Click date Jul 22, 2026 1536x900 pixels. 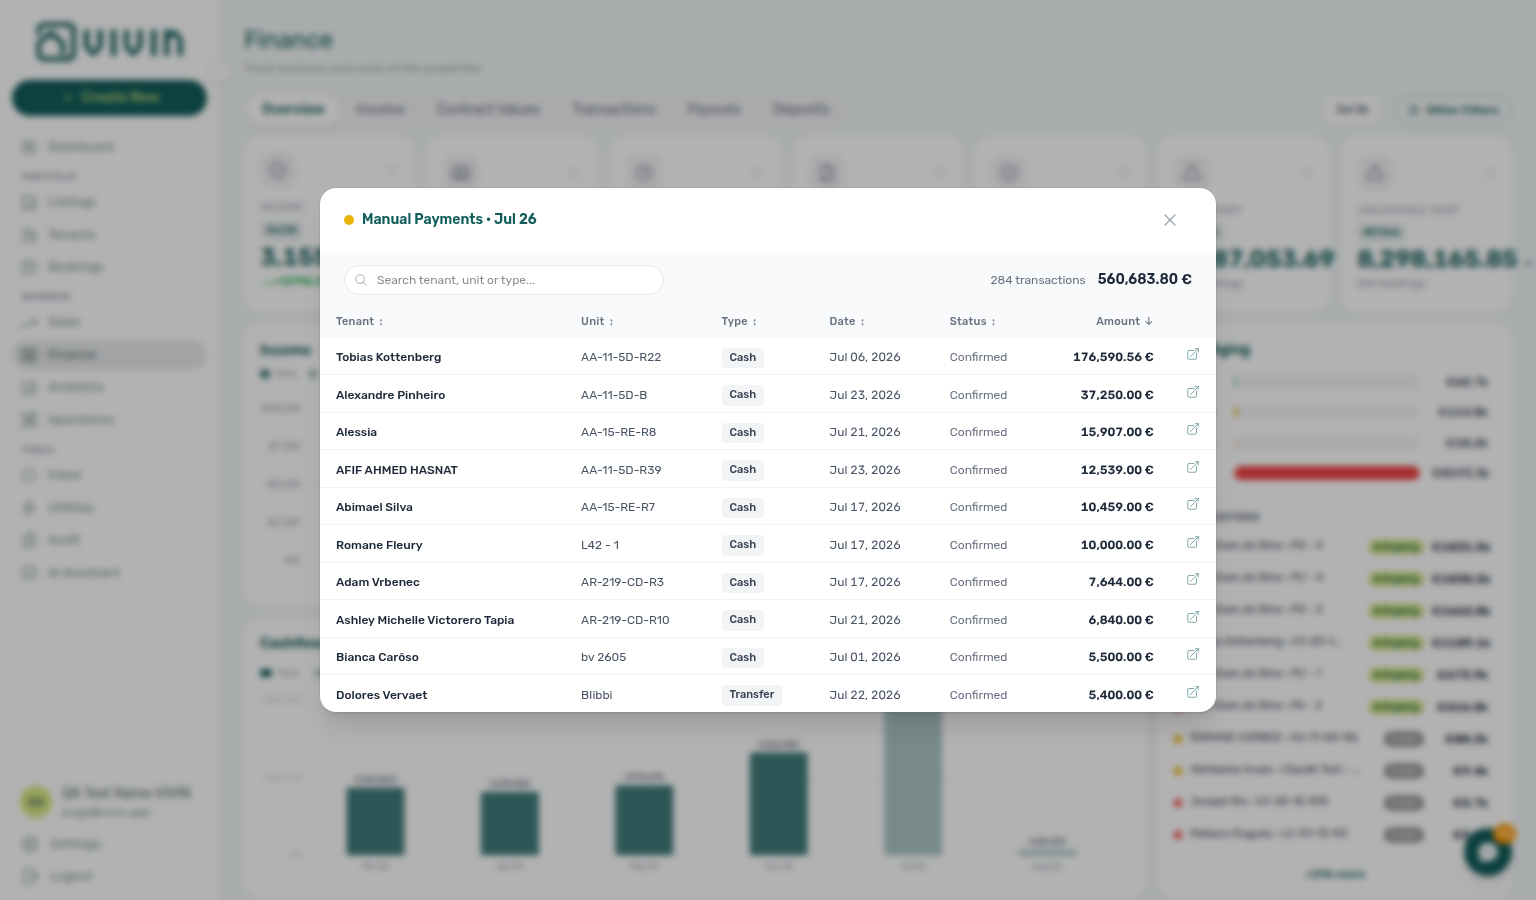(x=865, y=695)
